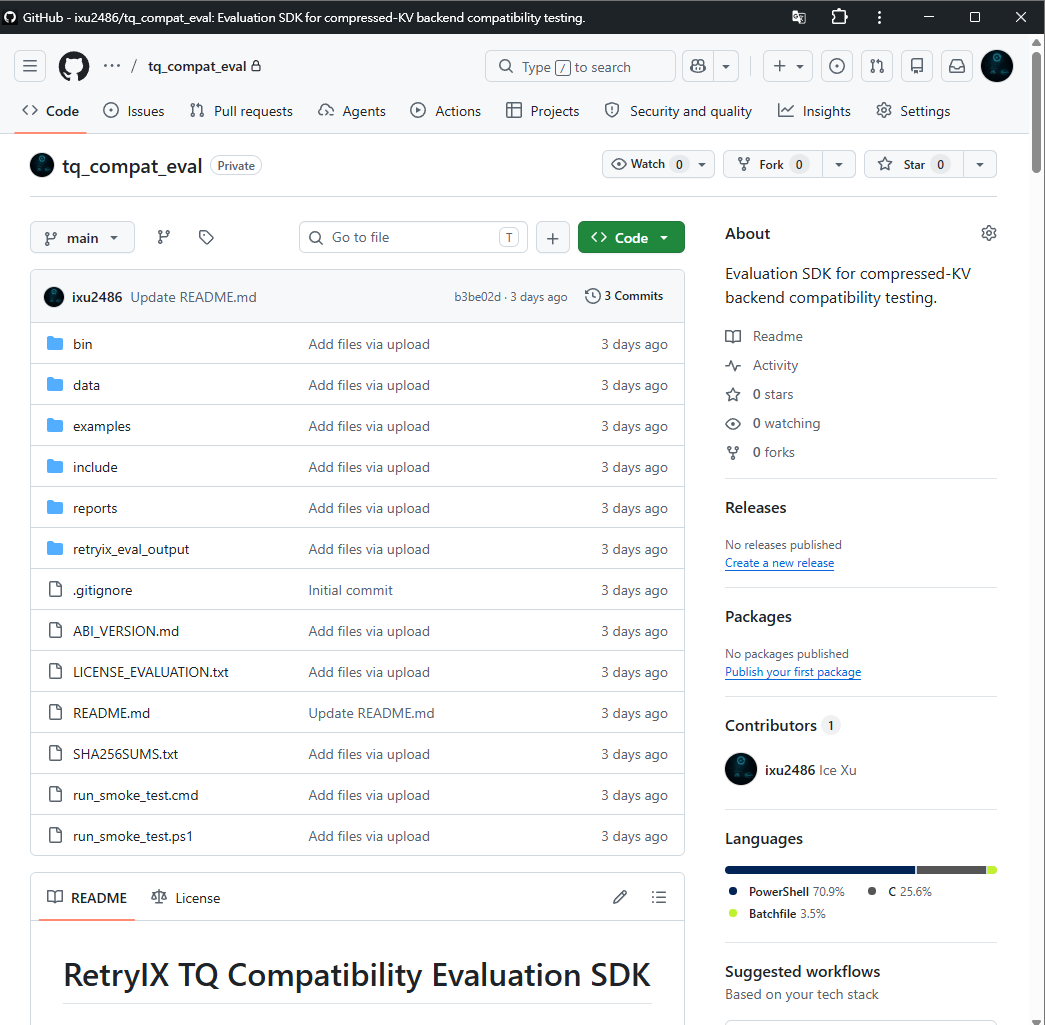Screen dimensions: 1045x1025
Task: Open repositories icon in header
Action: pos(917,66)
